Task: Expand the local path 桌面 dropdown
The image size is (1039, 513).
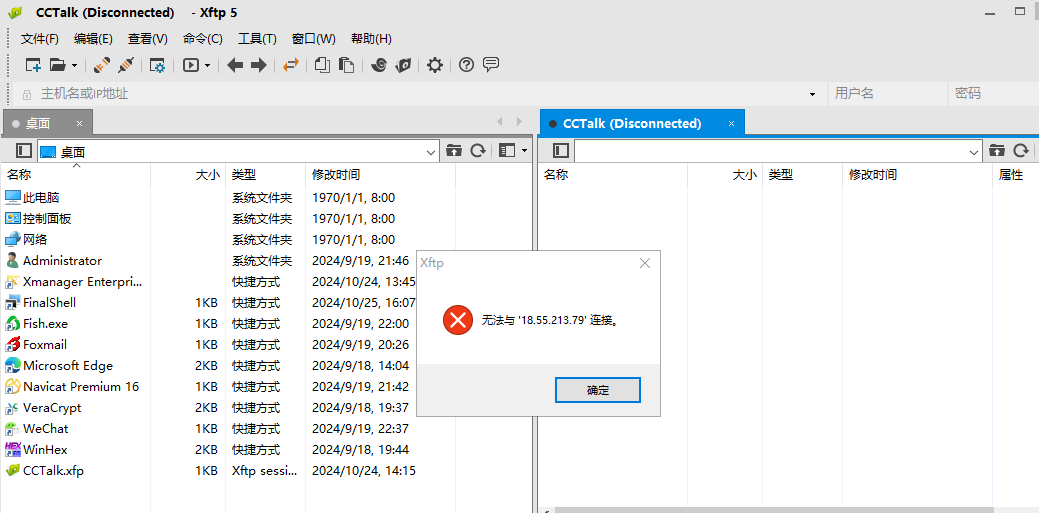Action: [x=429, y=152]
